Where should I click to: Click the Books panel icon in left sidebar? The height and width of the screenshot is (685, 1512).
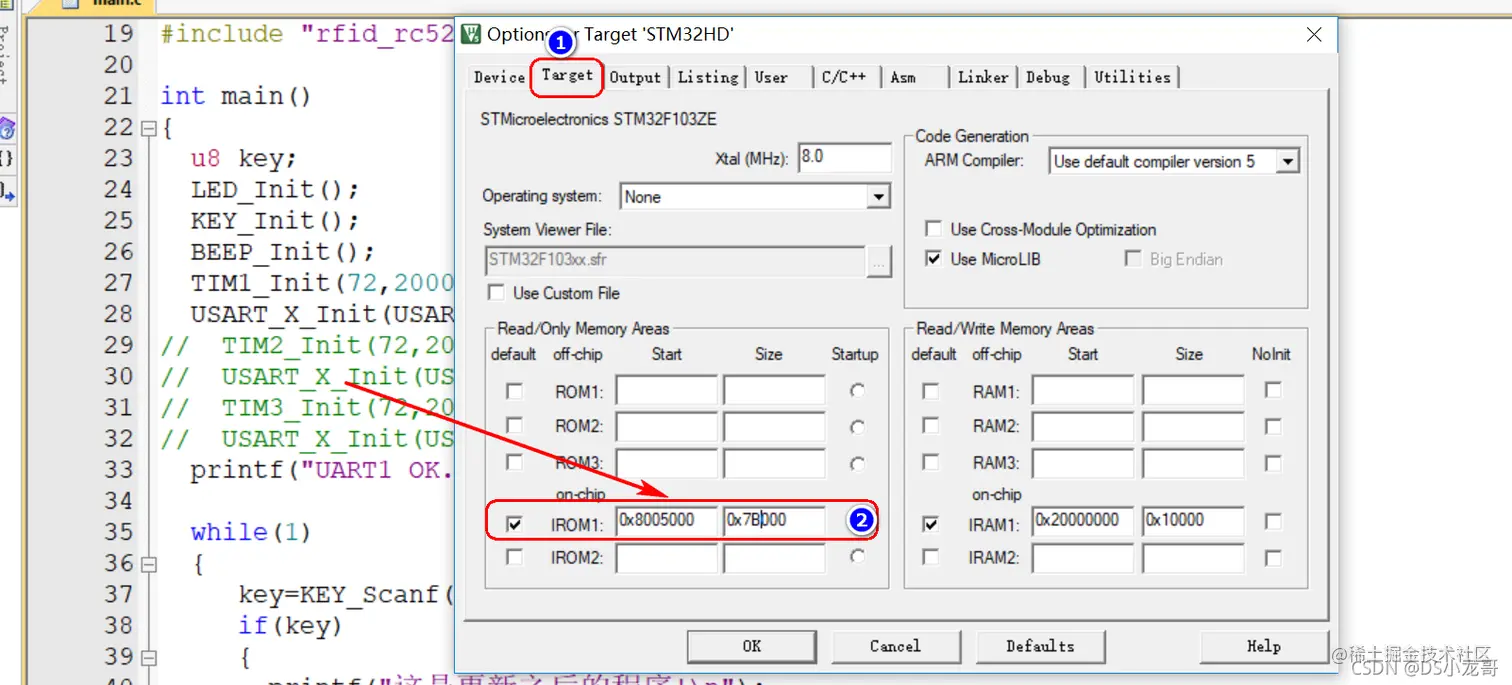click(x=7, y=129)
